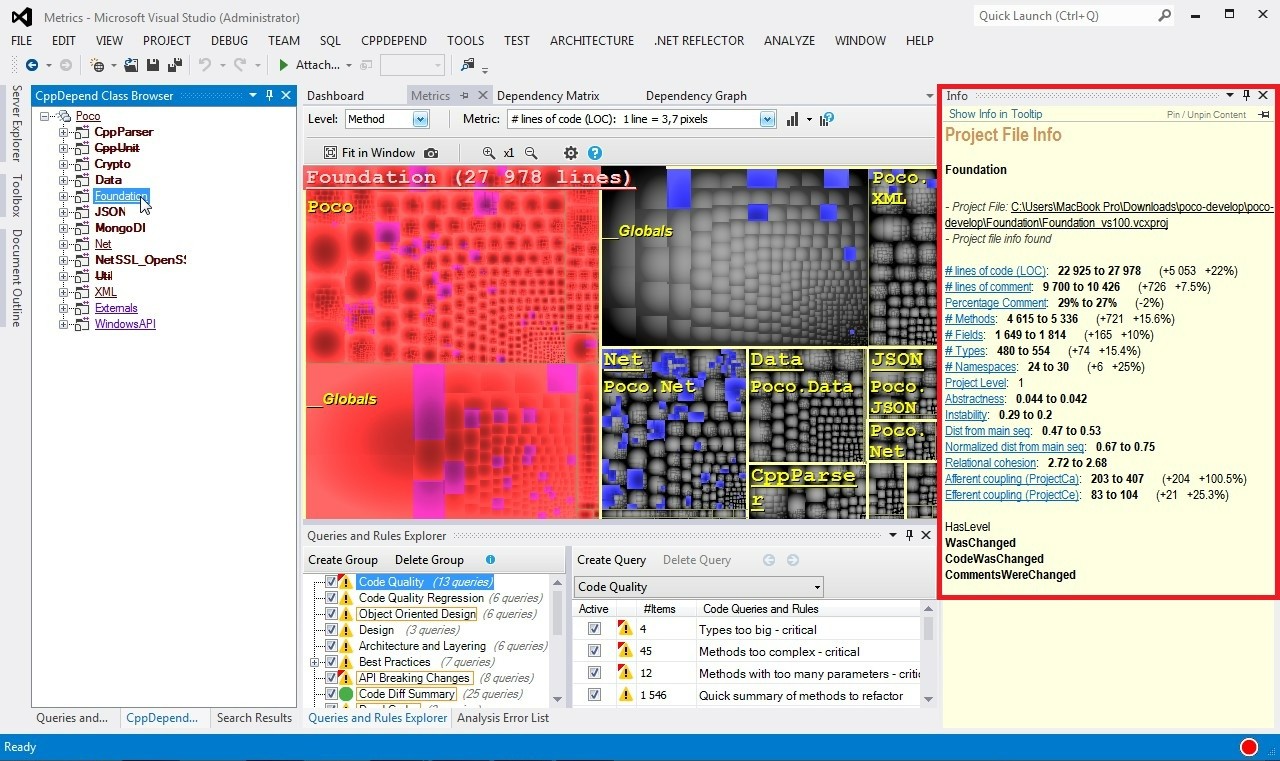Pin the Info panel using pushpin icon
Viewport: 1280px width, 761px height.
(x=1246, y=95)
